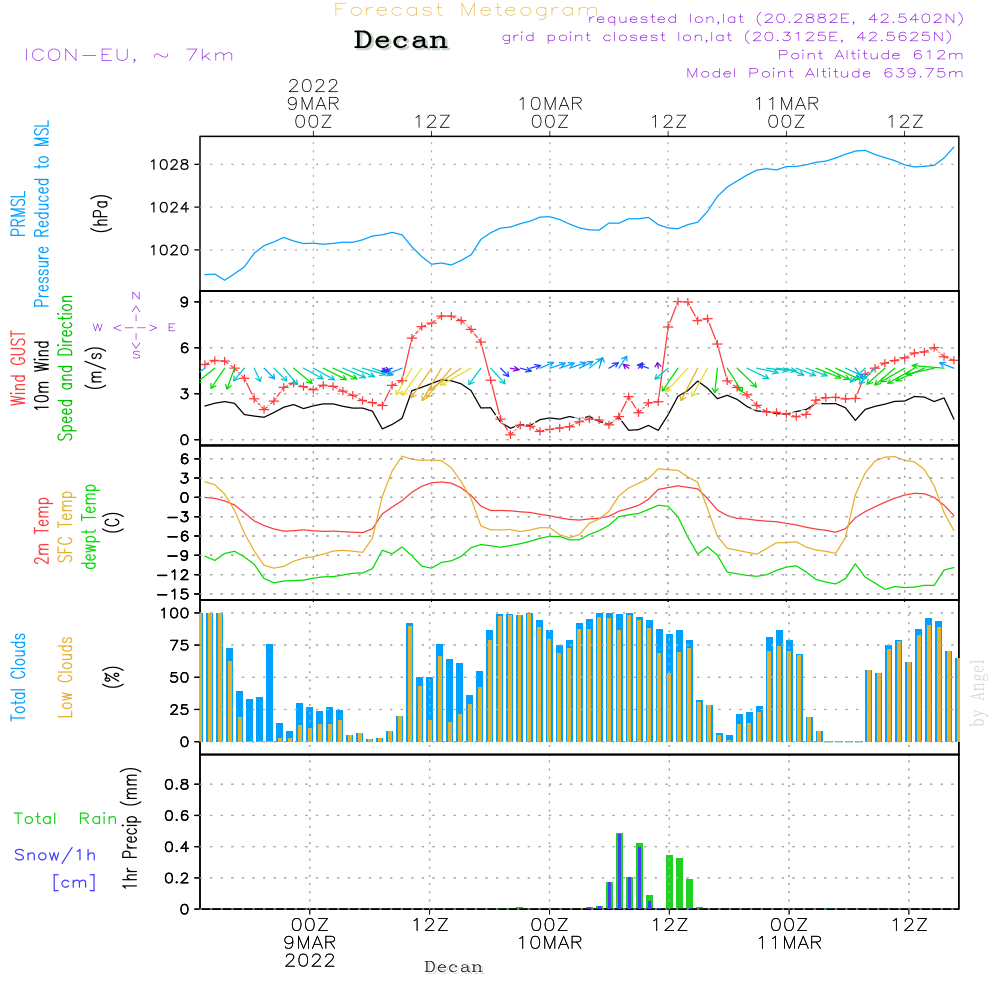Screen dimensions: 1000x1000
Task: Select the "−15" temperature axis value
Action: (x=173, y=594)
